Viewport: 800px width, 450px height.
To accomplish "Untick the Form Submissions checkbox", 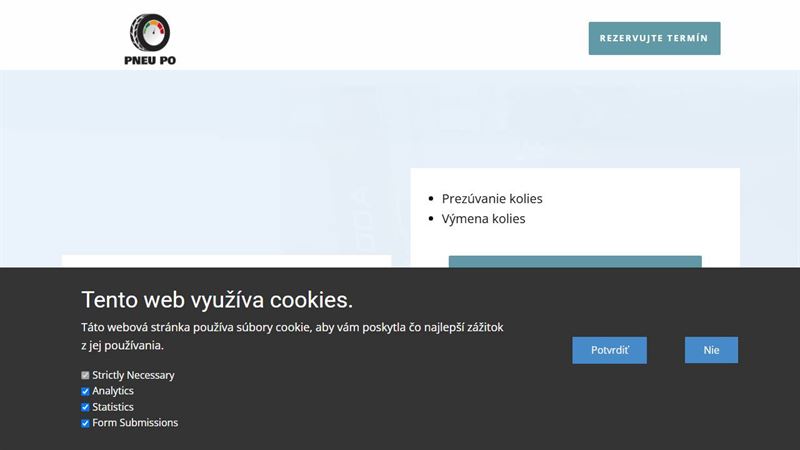I will point(85,423).
